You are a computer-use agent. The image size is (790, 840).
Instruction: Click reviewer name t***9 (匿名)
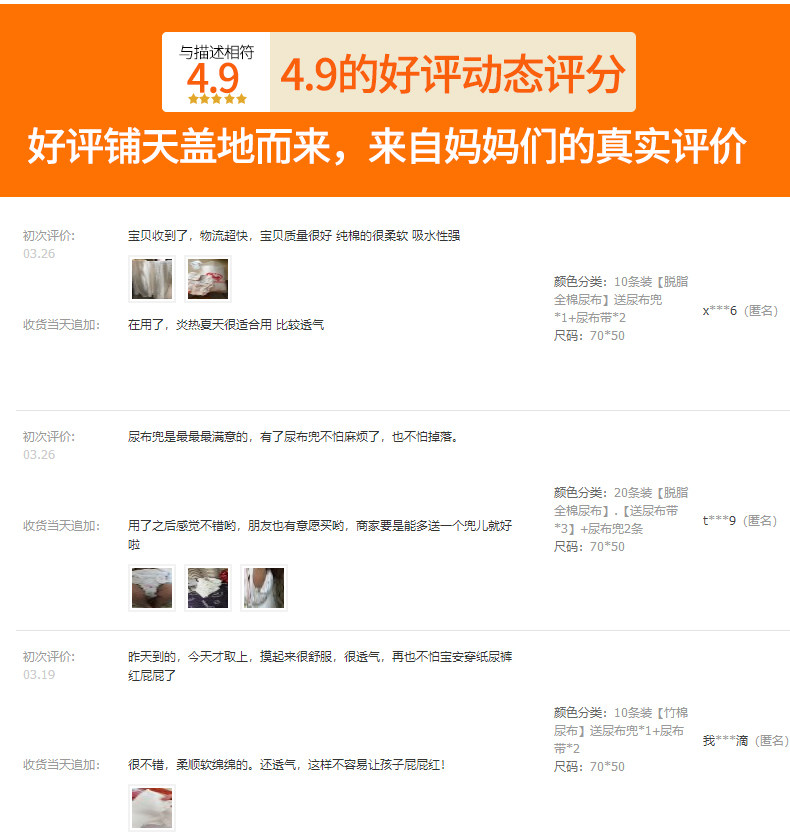740,520
